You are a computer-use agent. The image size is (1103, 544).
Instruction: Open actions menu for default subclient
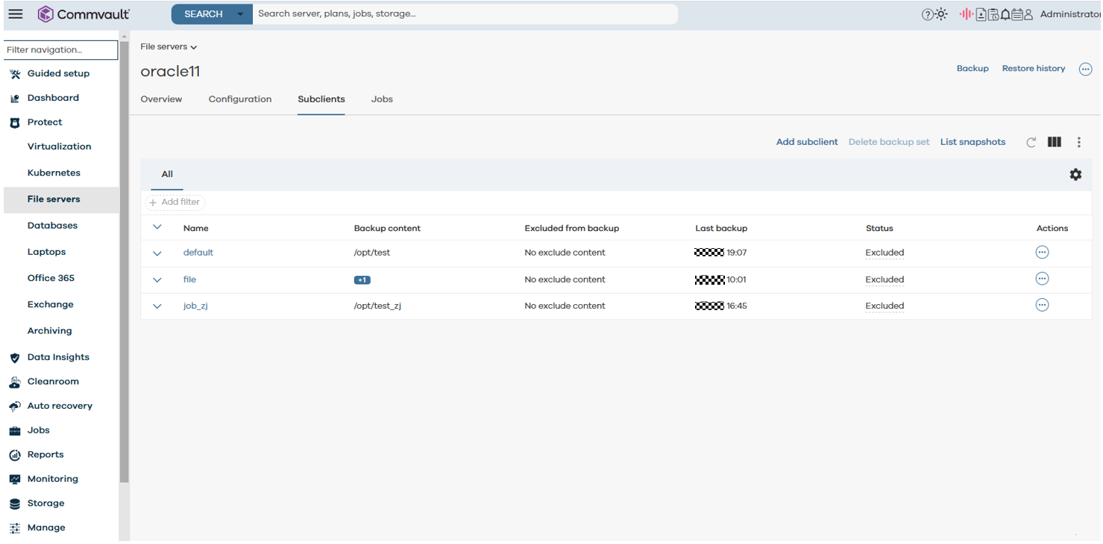(1042, 252)
